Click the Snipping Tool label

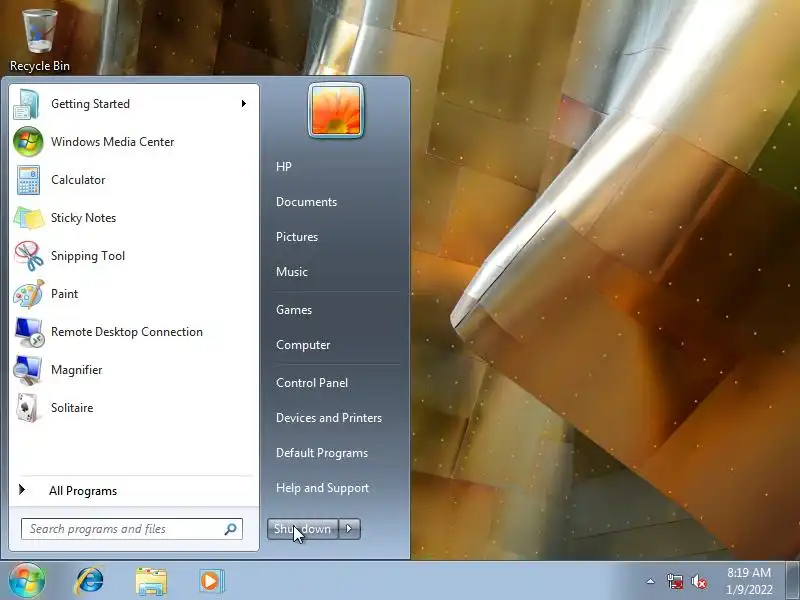pyautogui.click(x=88, y=256)
